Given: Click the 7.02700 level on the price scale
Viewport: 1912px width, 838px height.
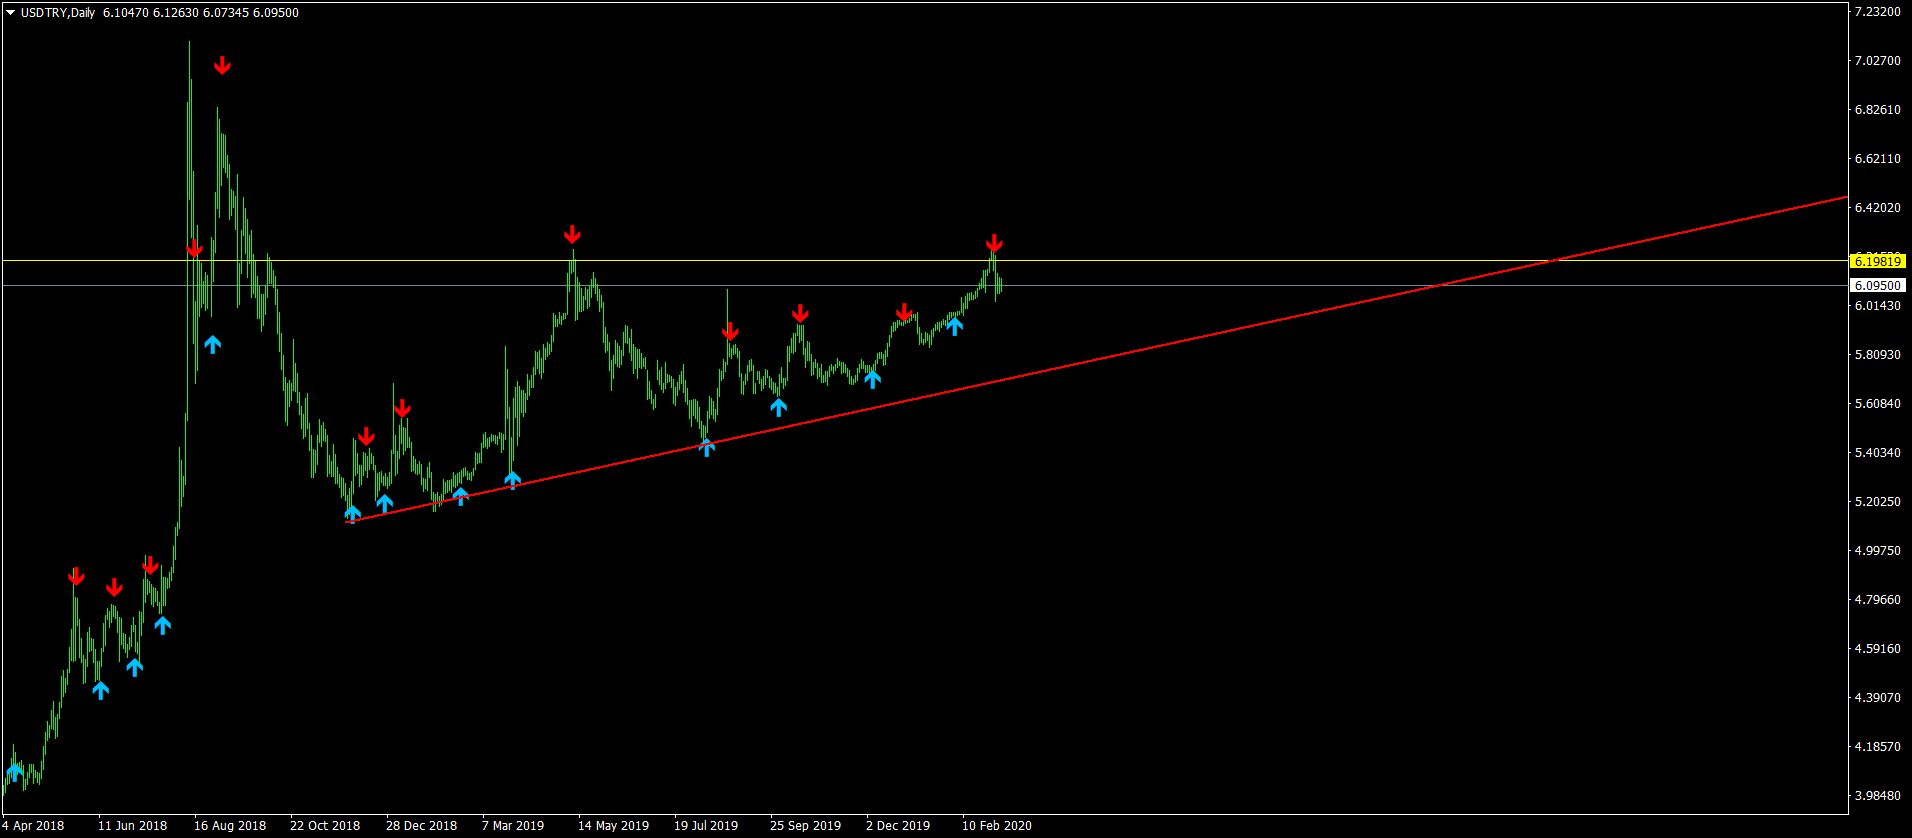Looking at the screenshot, I should [x=1877, y=61].
